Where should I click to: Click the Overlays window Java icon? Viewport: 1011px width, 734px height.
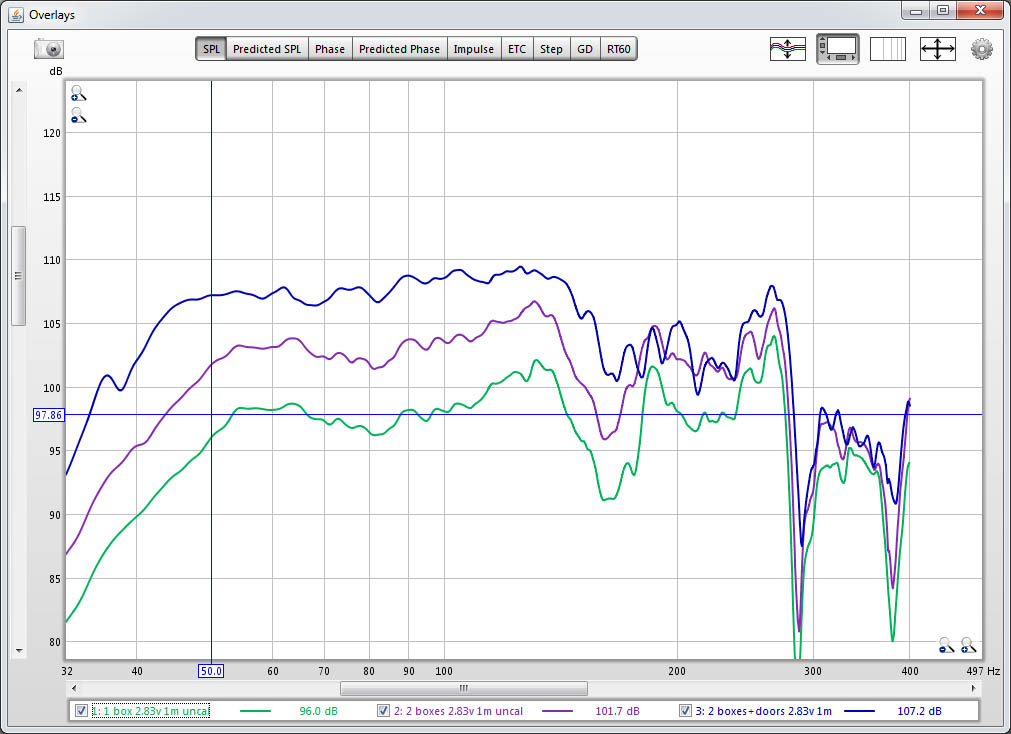pyautogui.click(x=16, y=14)
